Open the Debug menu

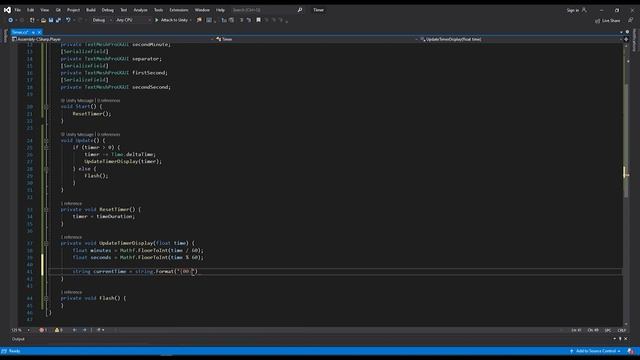pyautogui.click(x=108, y=10)
